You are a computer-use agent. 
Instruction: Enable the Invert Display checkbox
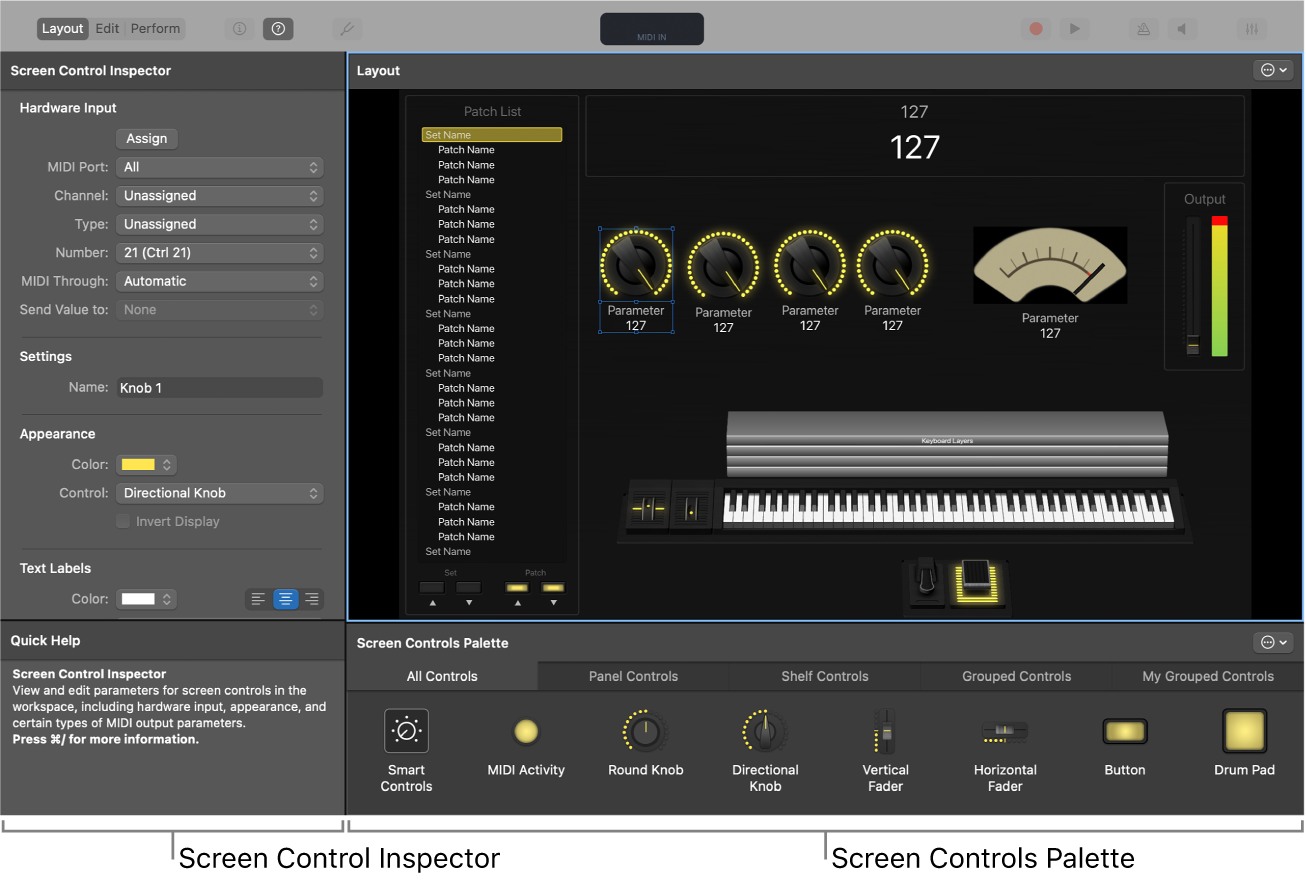[x=122, y=521]
